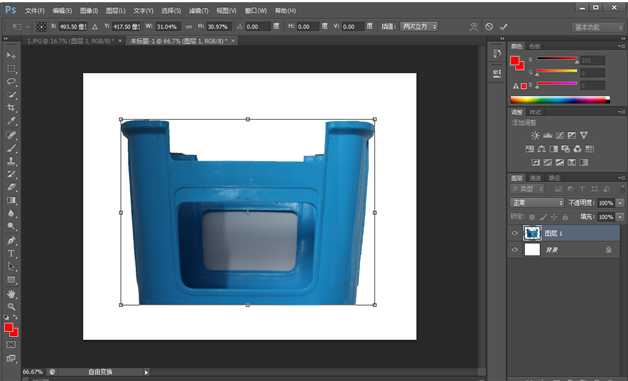
Task: Toggle relative positioning triangle in options bar
Action: [95, 27]
